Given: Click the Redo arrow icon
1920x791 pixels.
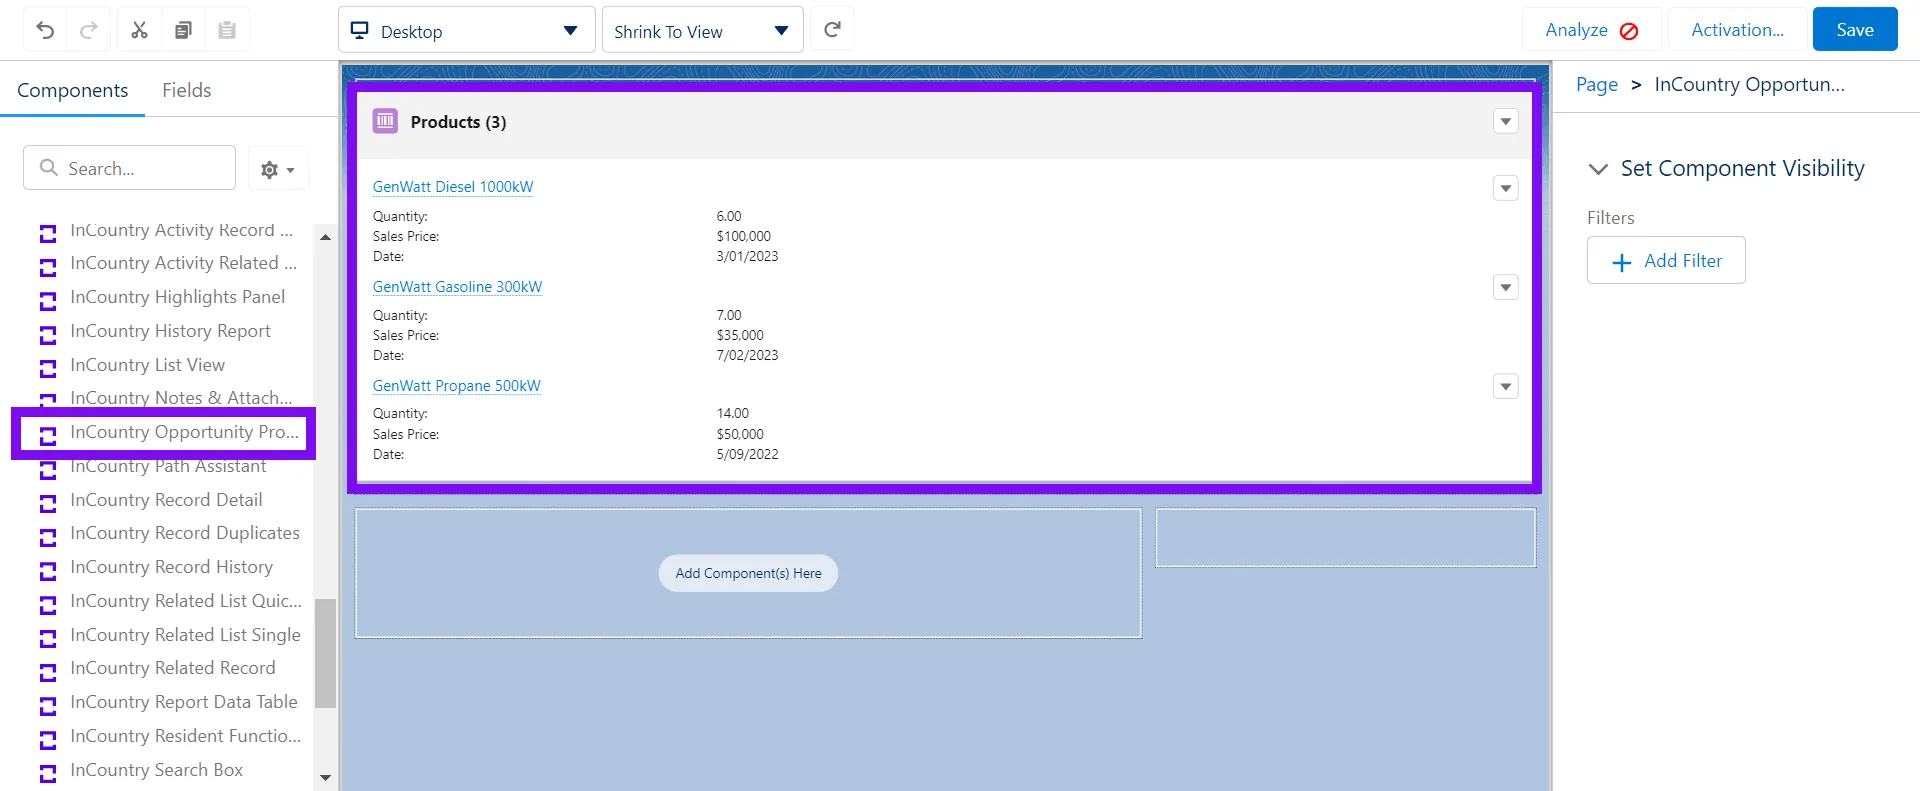Looking at the screenshot, I should pyautogui.click(x=89, y=30).
